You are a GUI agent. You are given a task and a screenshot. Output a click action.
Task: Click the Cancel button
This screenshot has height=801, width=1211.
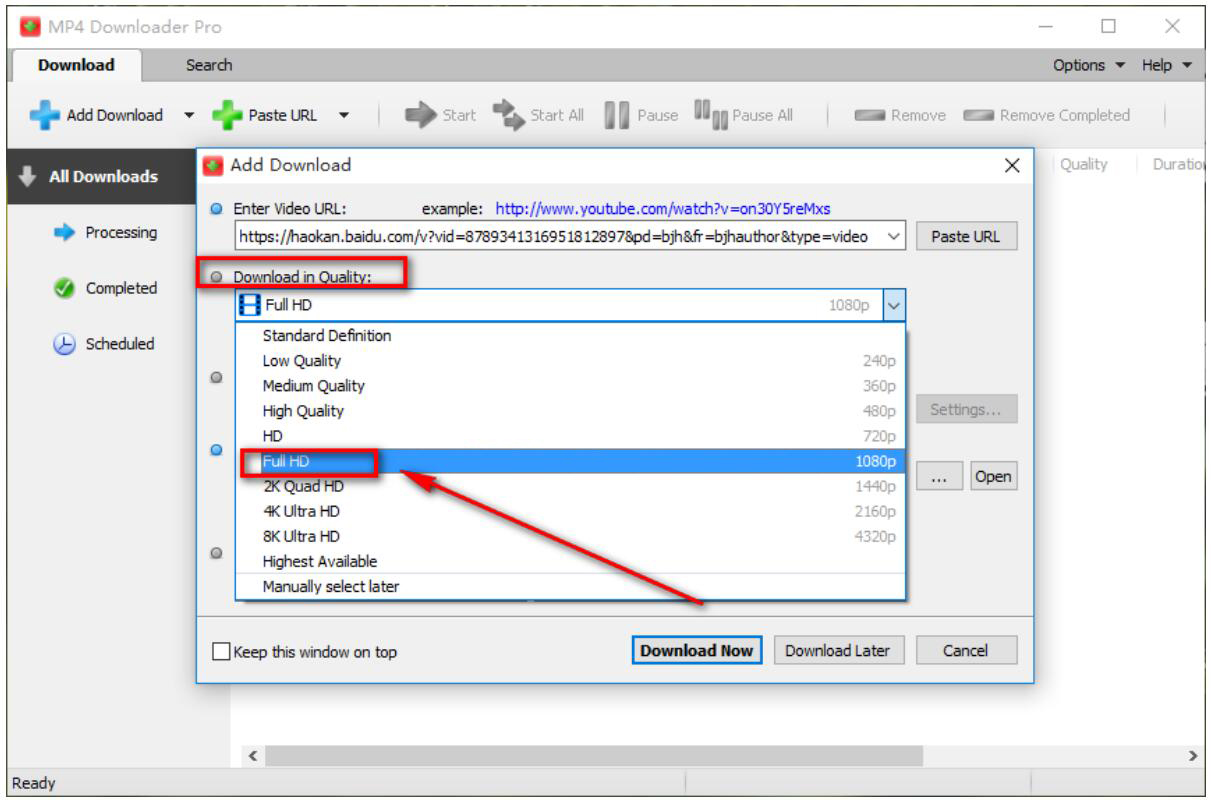966,651
